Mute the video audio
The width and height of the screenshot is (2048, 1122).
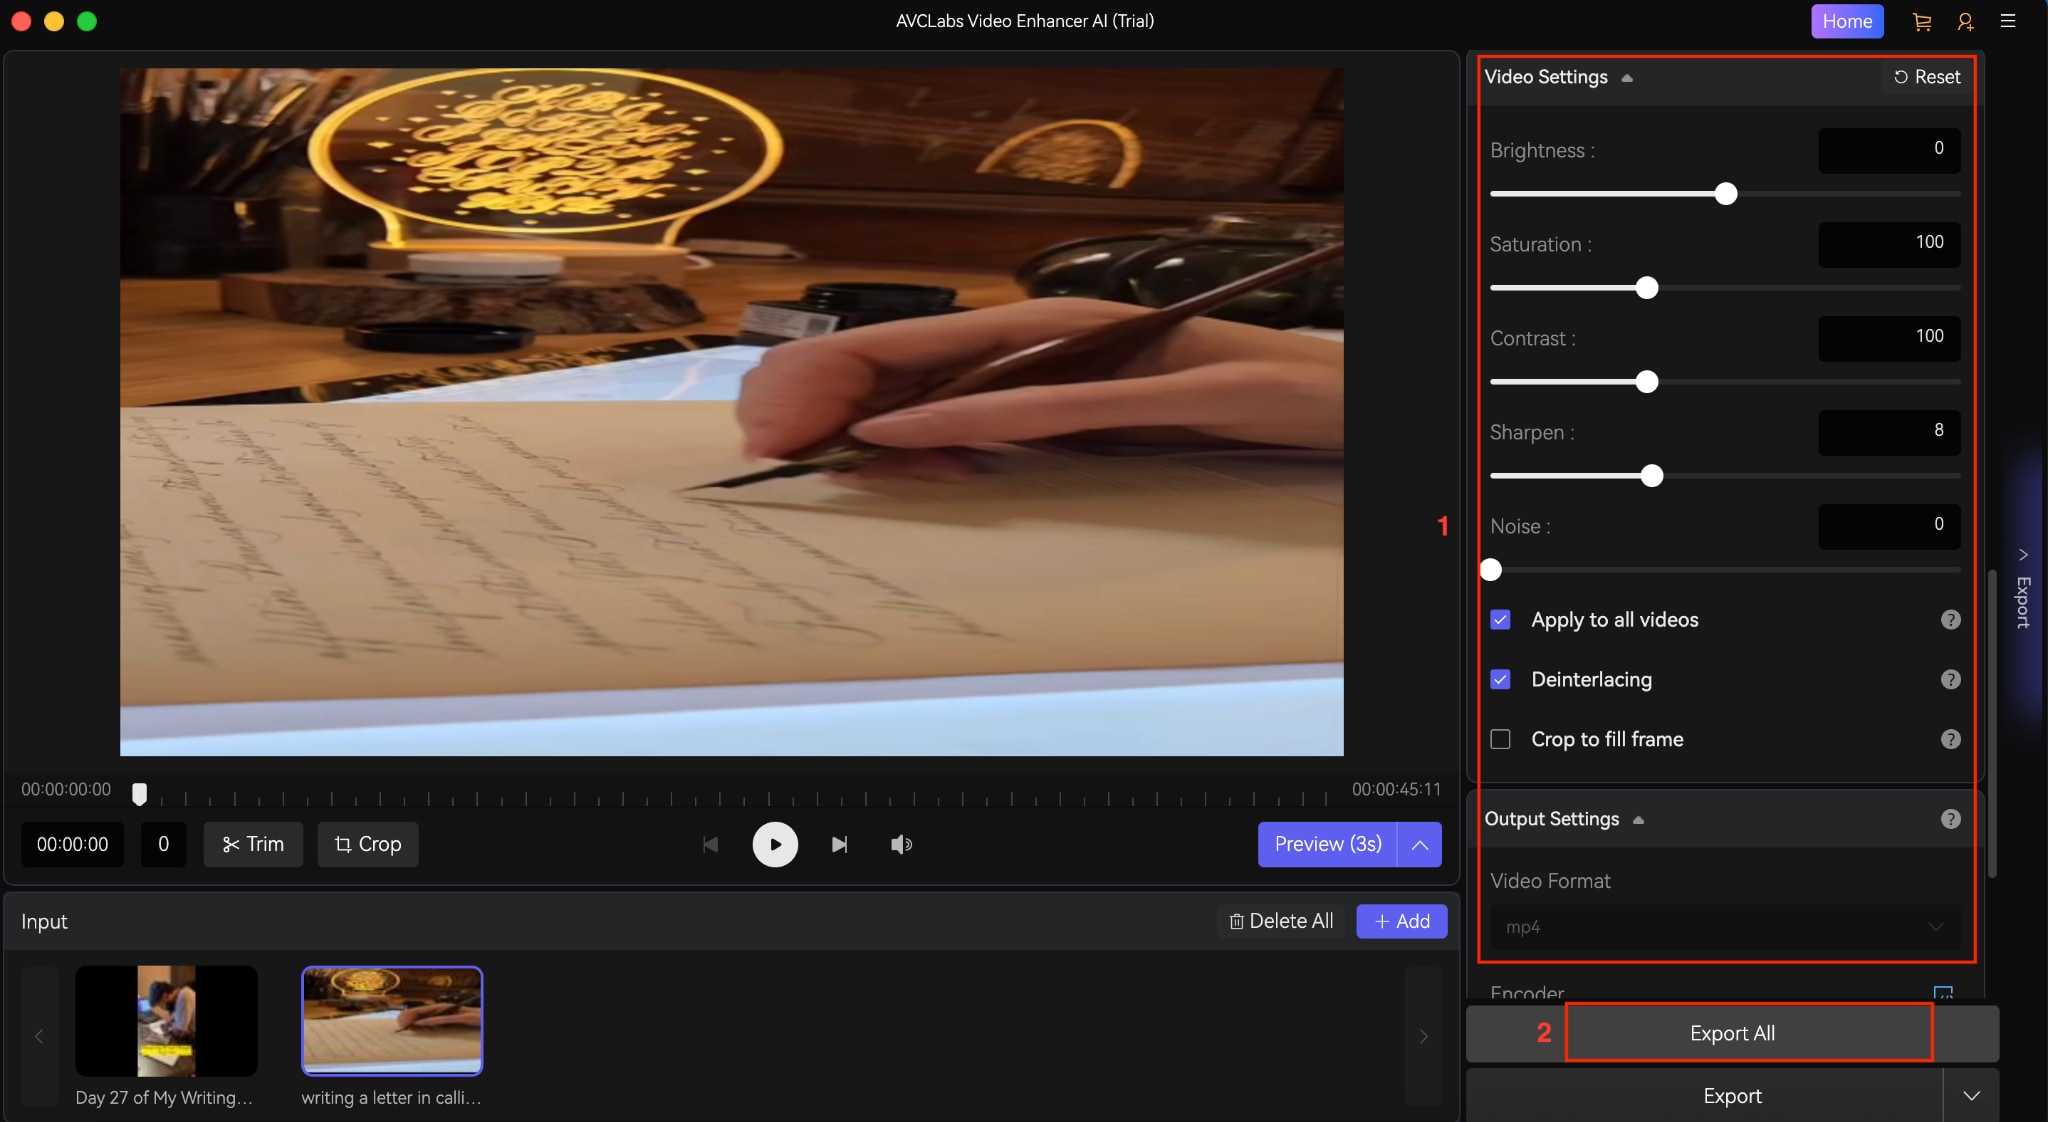pos(899,844)
